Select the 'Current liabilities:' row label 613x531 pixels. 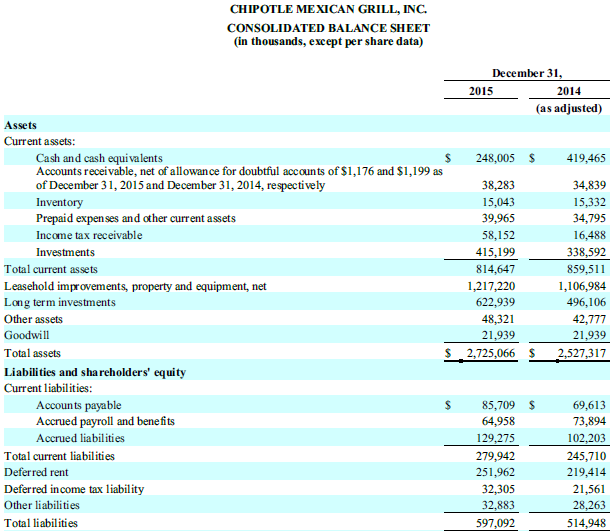[x=48, y=388]
